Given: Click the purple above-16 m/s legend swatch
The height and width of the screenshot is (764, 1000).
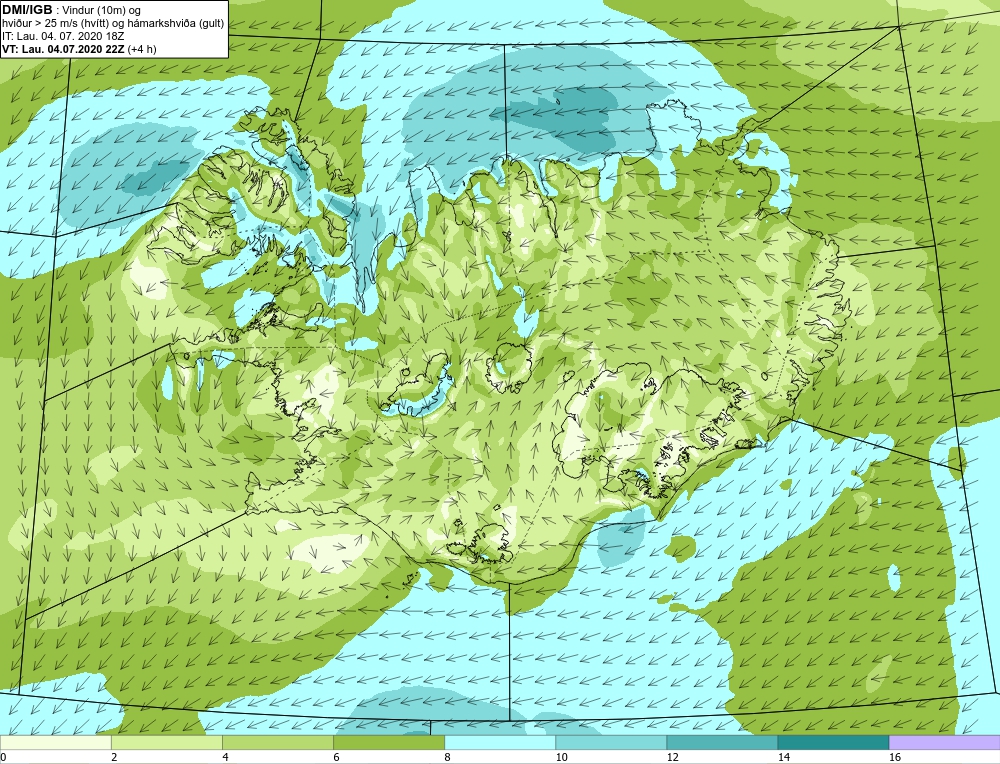Looking at the screenshot, I should coord(944,742).
